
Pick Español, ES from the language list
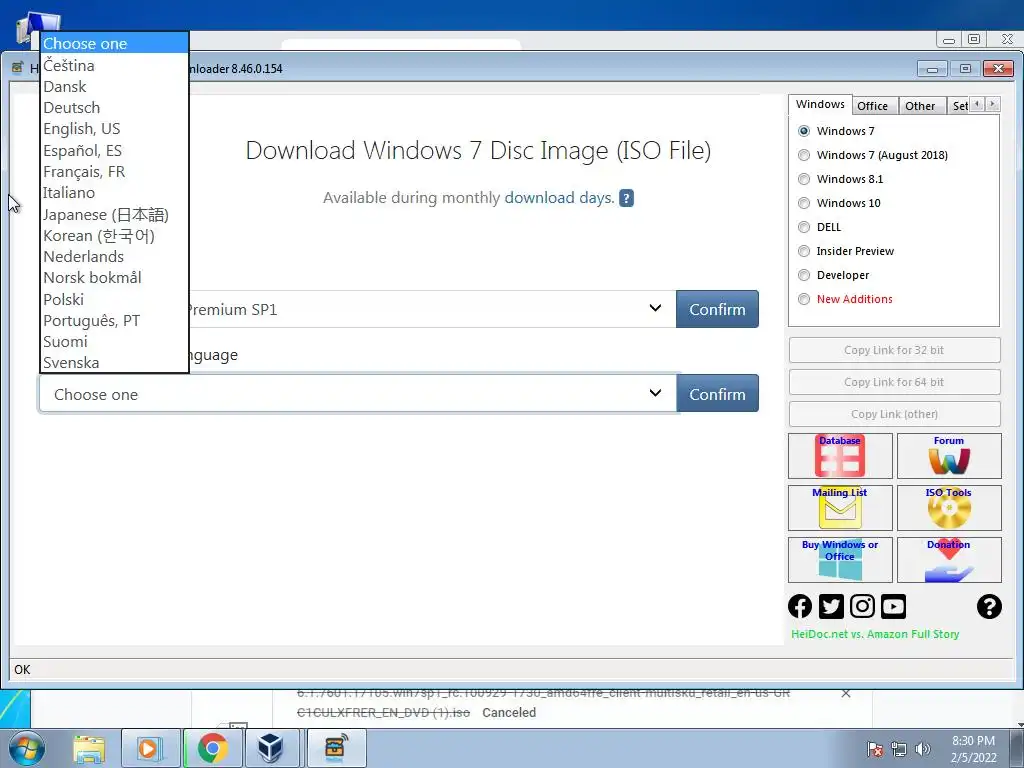[x=114, y=150]
